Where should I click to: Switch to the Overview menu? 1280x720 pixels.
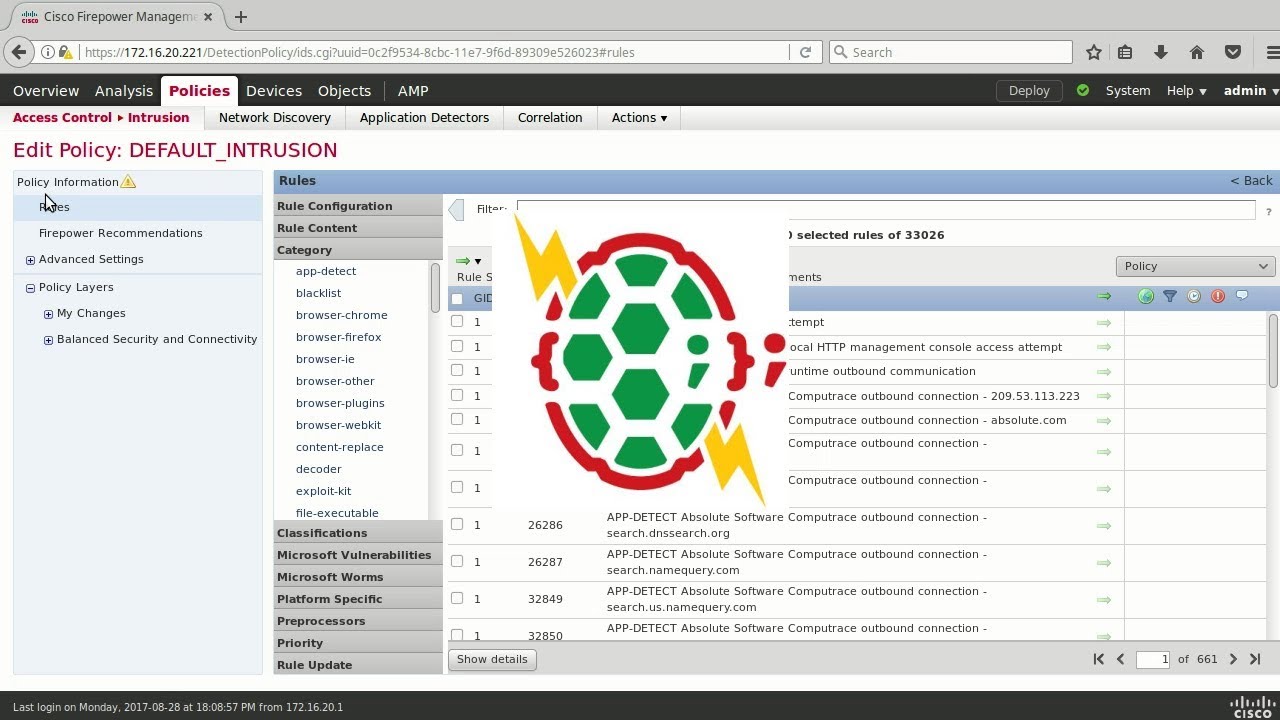click(46, 90)
